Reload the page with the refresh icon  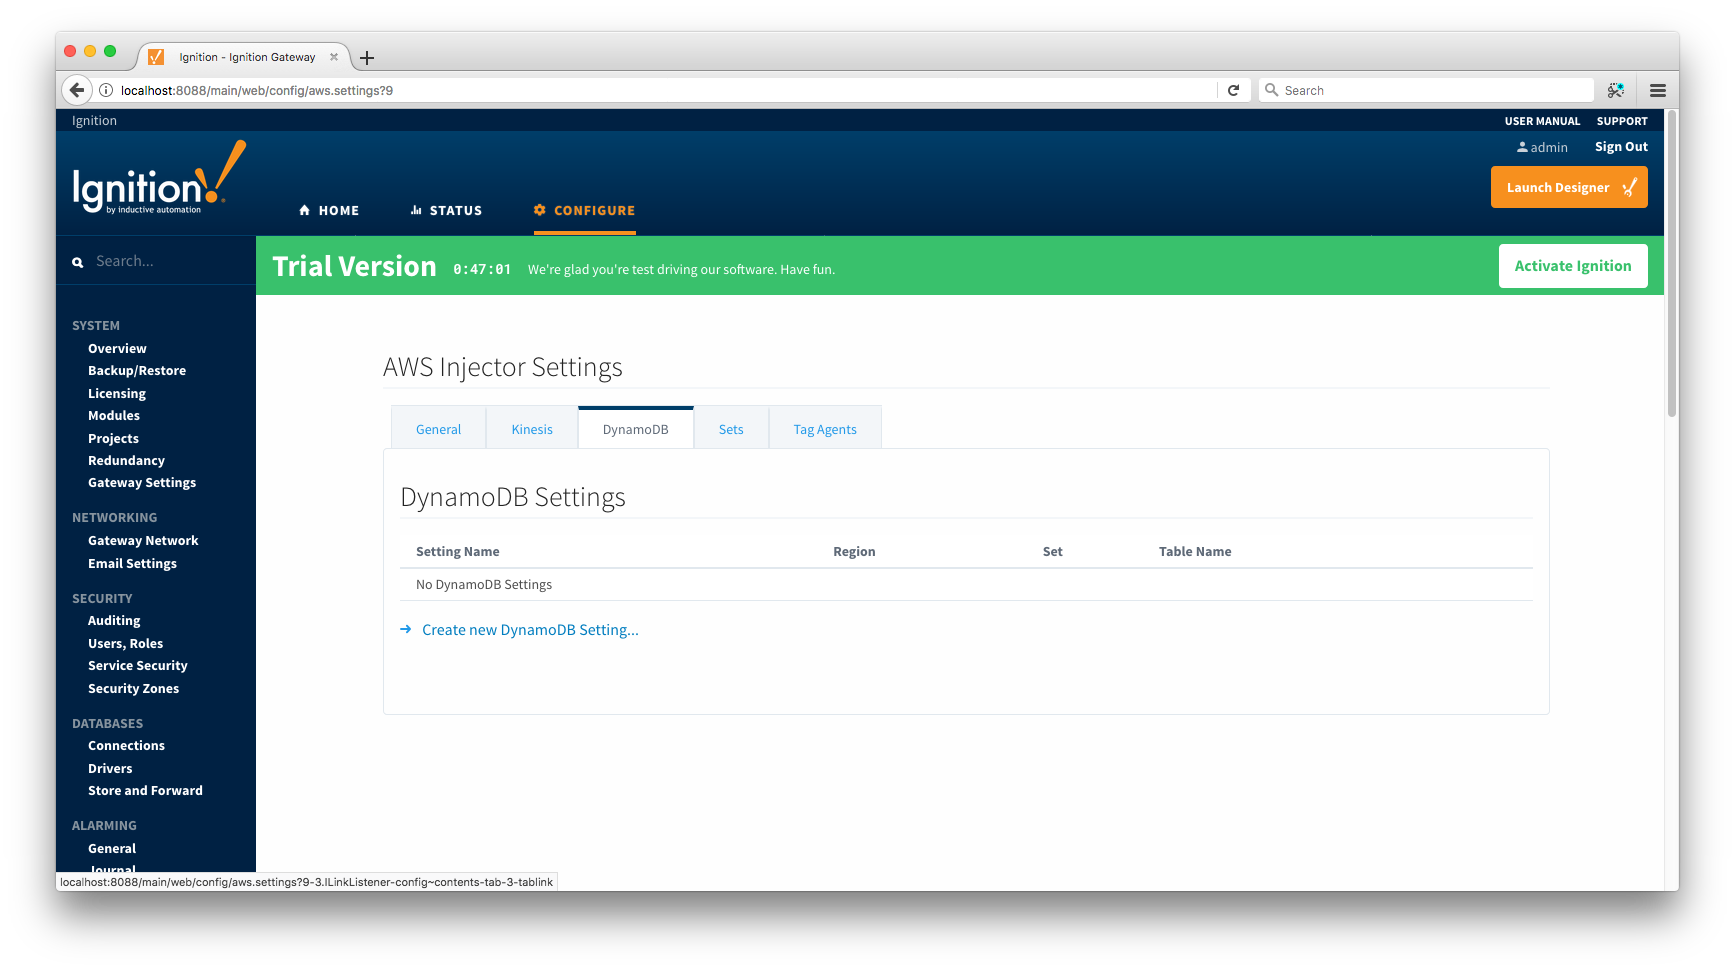click(x=1233, y=90)
